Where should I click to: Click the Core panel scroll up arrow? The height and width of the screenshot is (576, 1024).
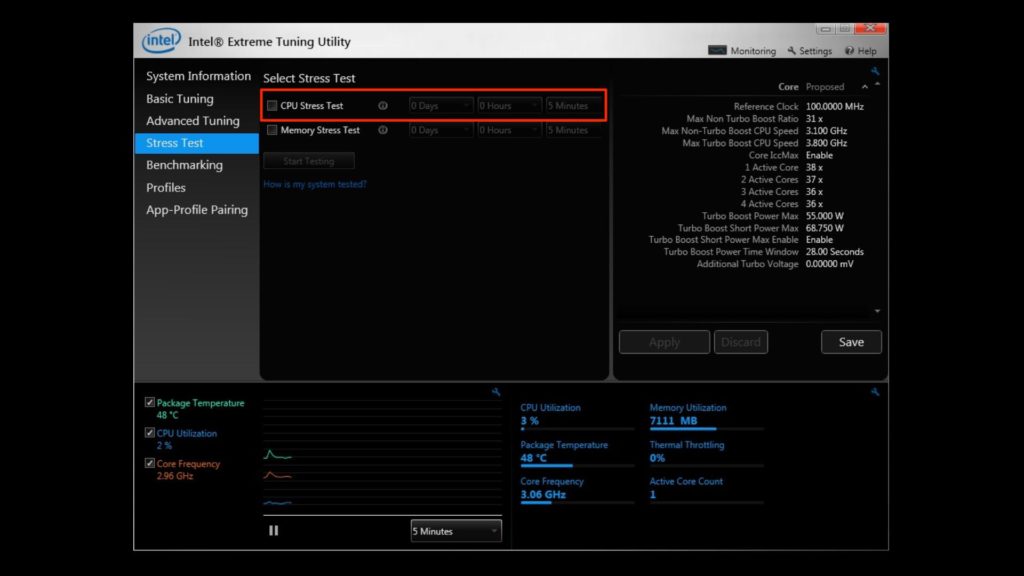pyautogui.click(x=877, y=84)
